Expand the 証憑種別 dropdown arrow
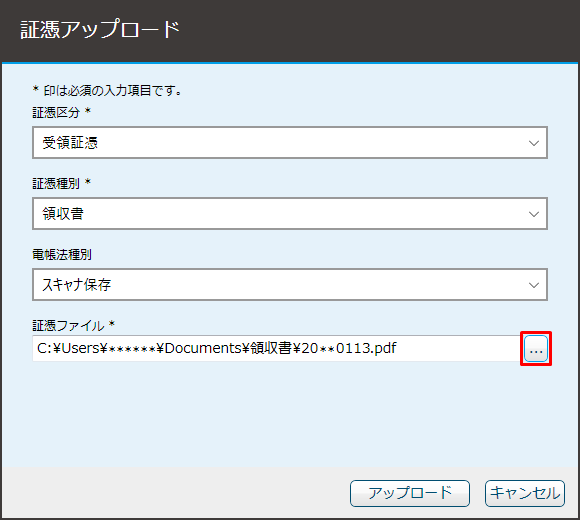This screenshot has height=520, width=580. pyautogui.click(x=533, y=214)
